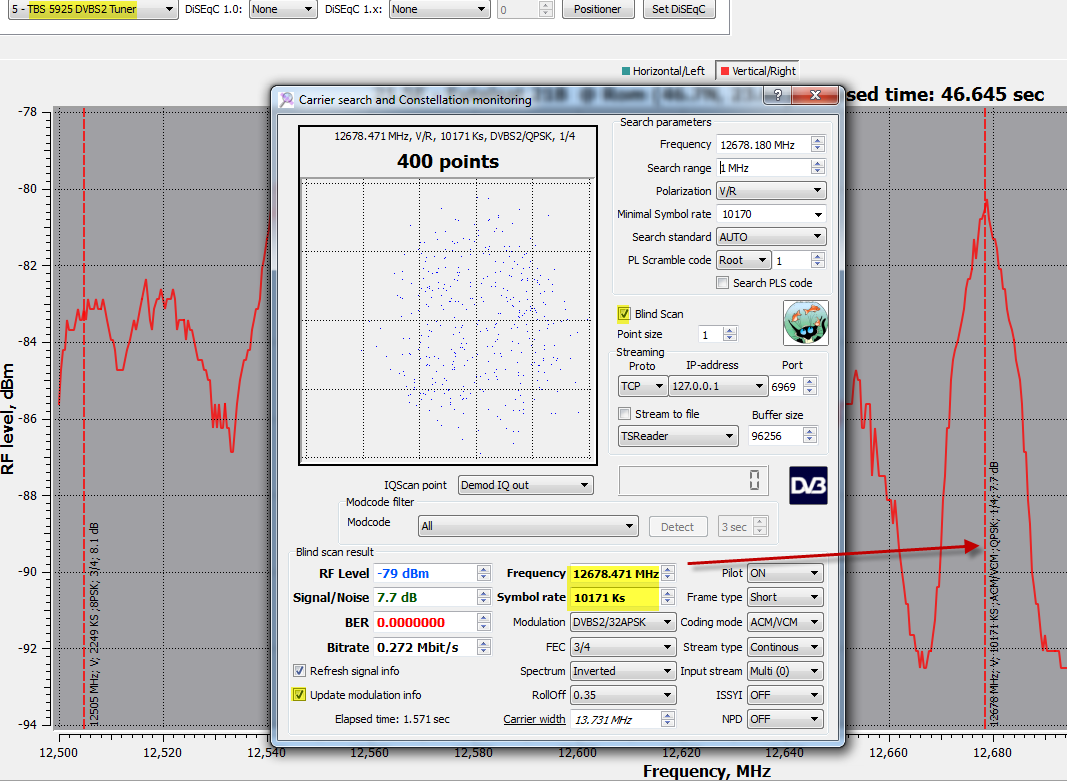Screen dimensions: 1067x781
Task: Open streaming Proto TCP dropdown
Action: [x=642, y=386]
